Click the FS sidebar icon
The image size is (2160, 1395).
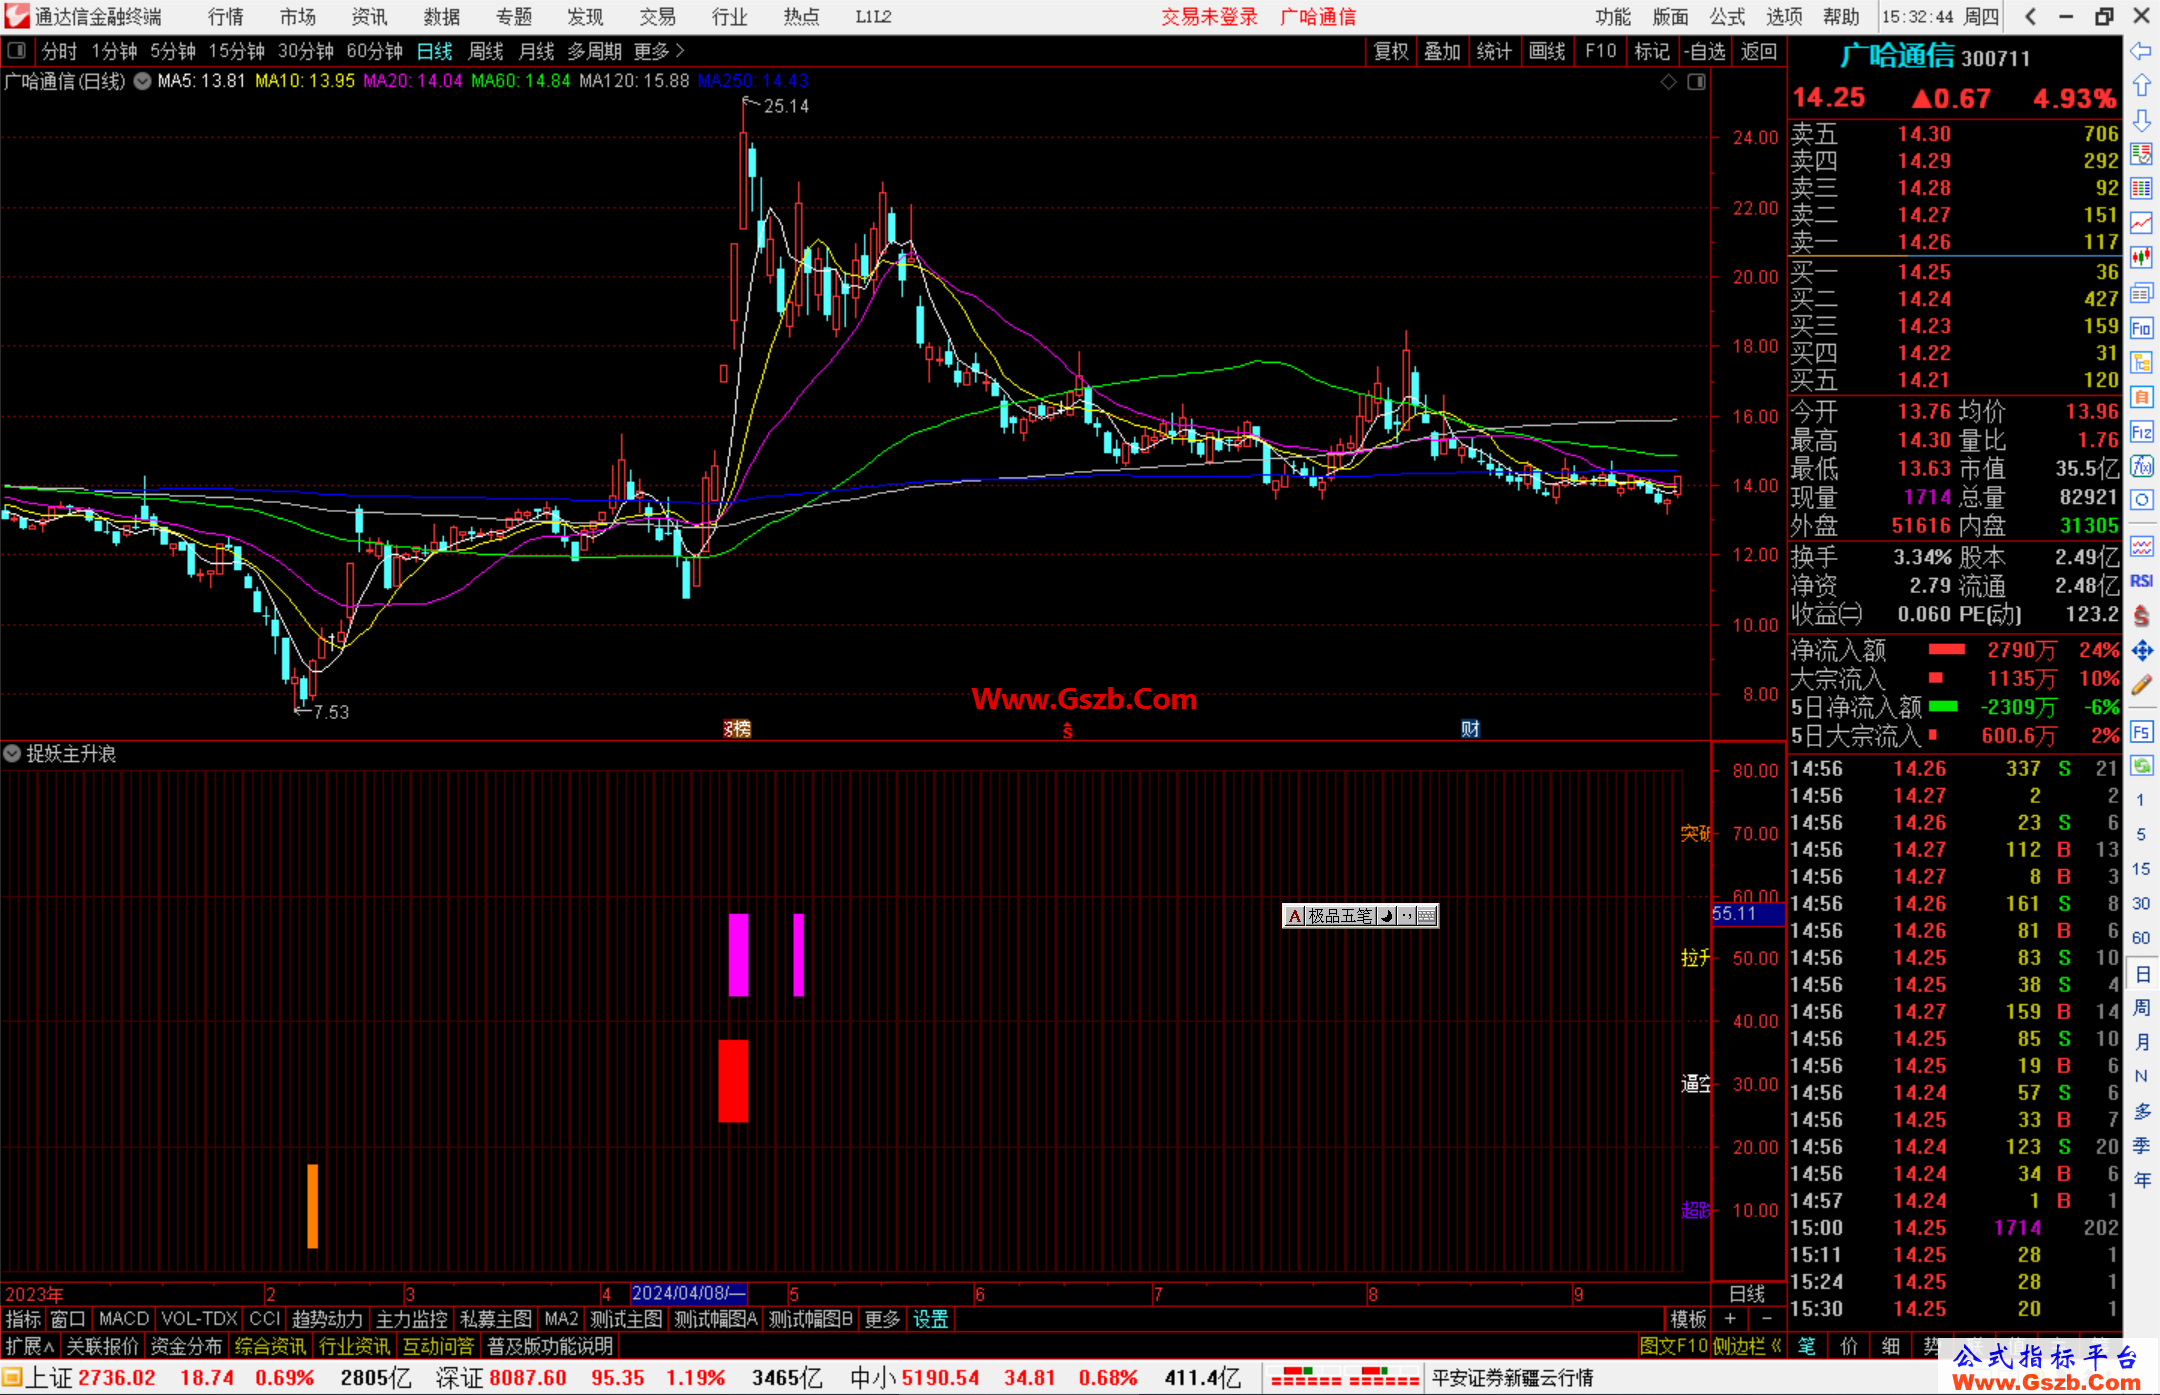point(2141,732)
